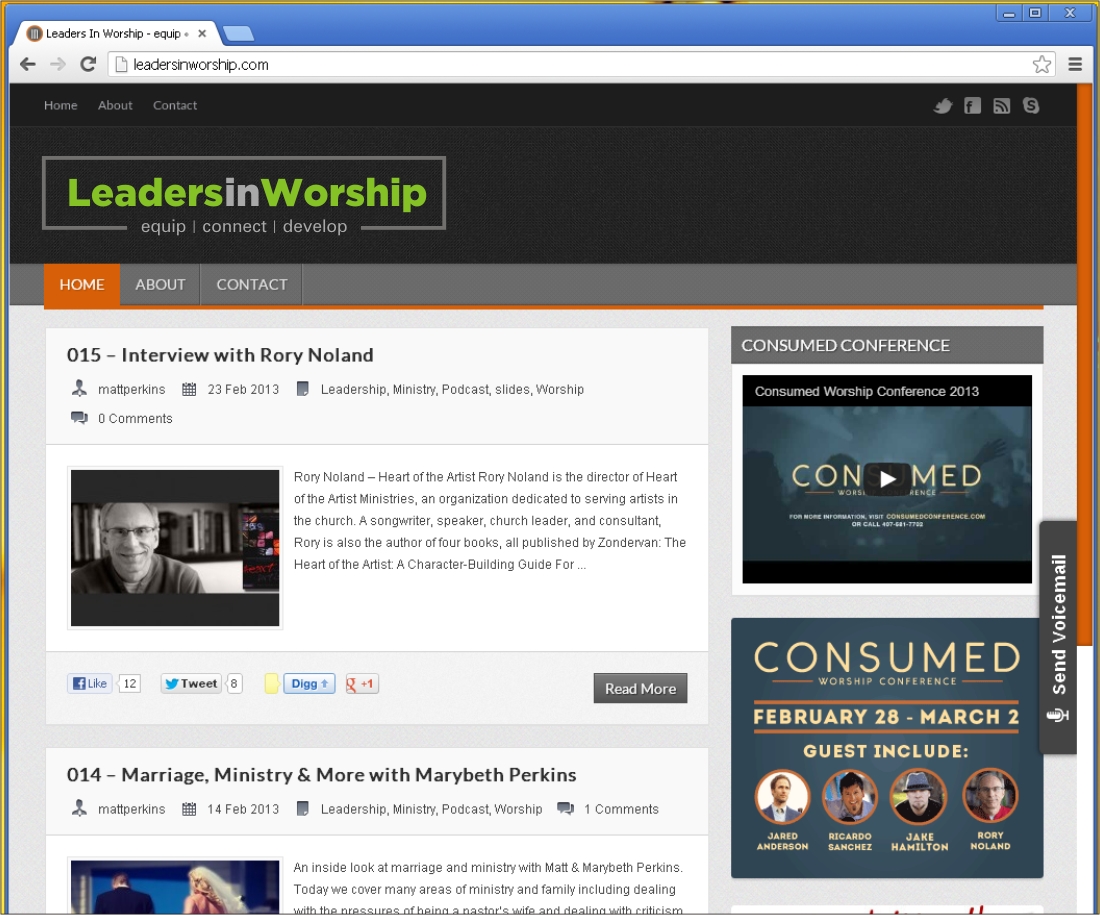Click the yellow share icon beside Digg
The height and width of the screenshot is (915, 1100).
tap(271, 683)
